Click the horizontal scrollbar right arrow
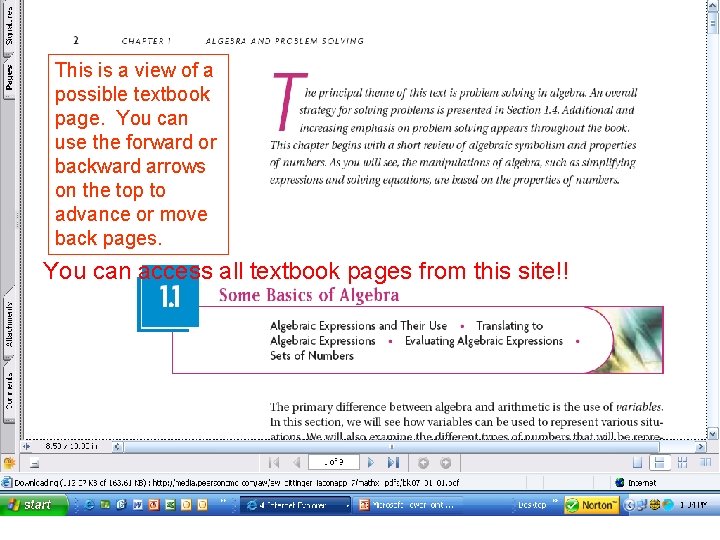 point(701,446)
